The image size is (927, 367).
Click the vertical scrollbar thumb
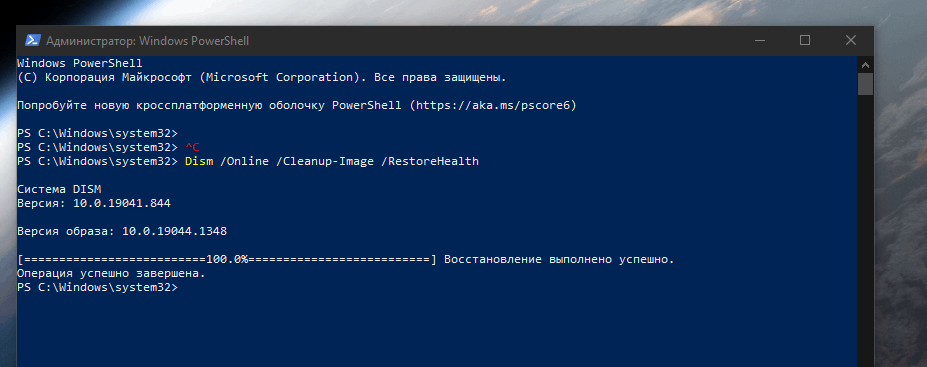pyautogui.click(x=865, y=83)
